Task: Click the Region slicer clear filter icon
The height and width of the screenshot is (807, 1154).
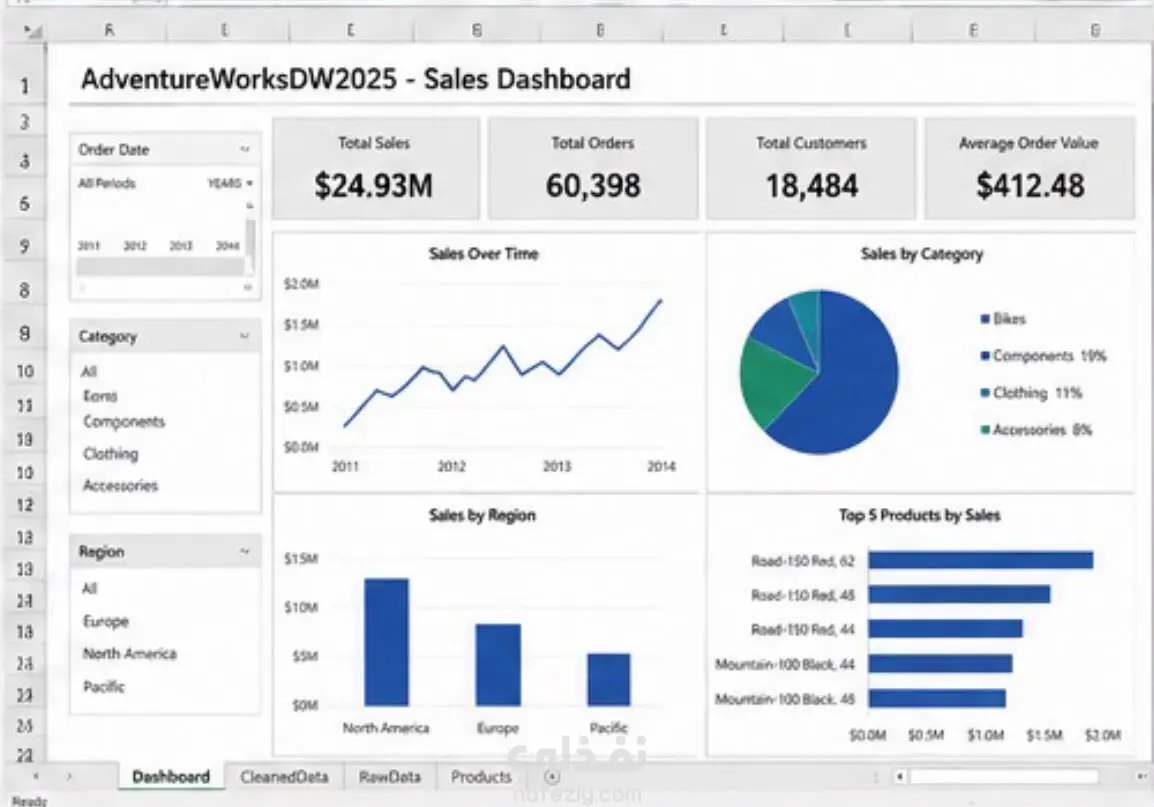Action: click(244, 551)
